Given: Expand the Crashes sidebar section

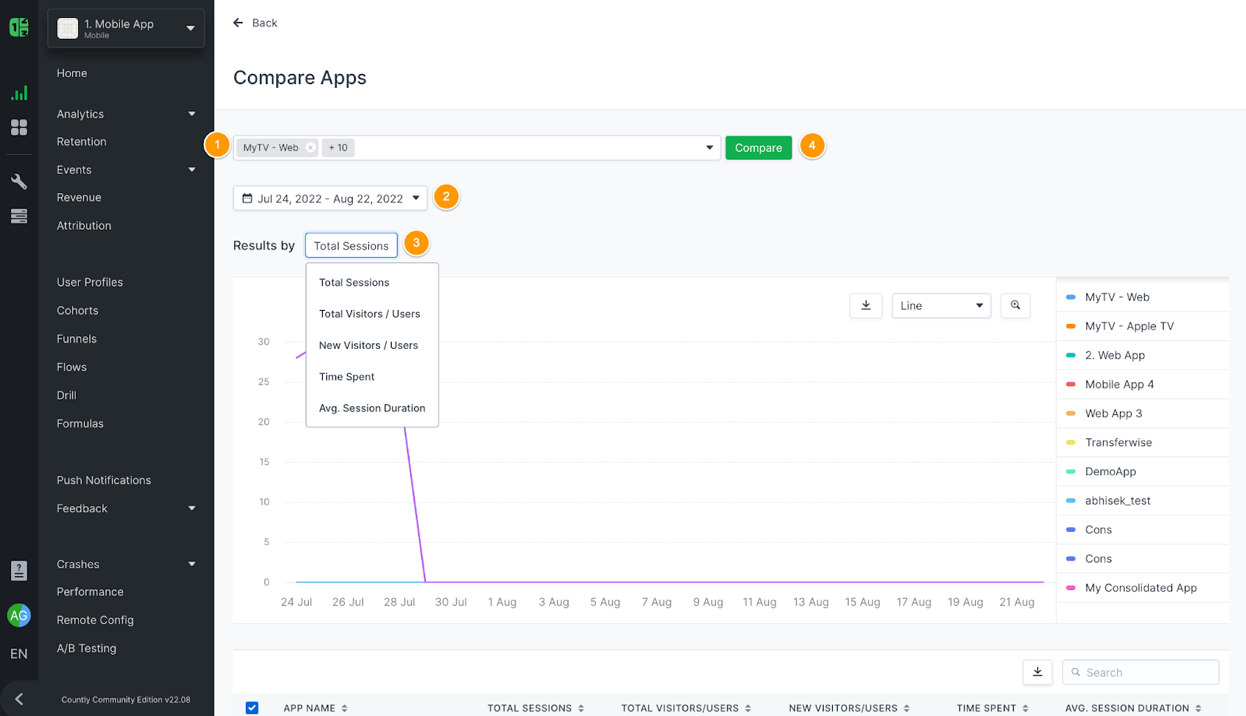Looking at the screenshot, I should [x=192, y=564].
